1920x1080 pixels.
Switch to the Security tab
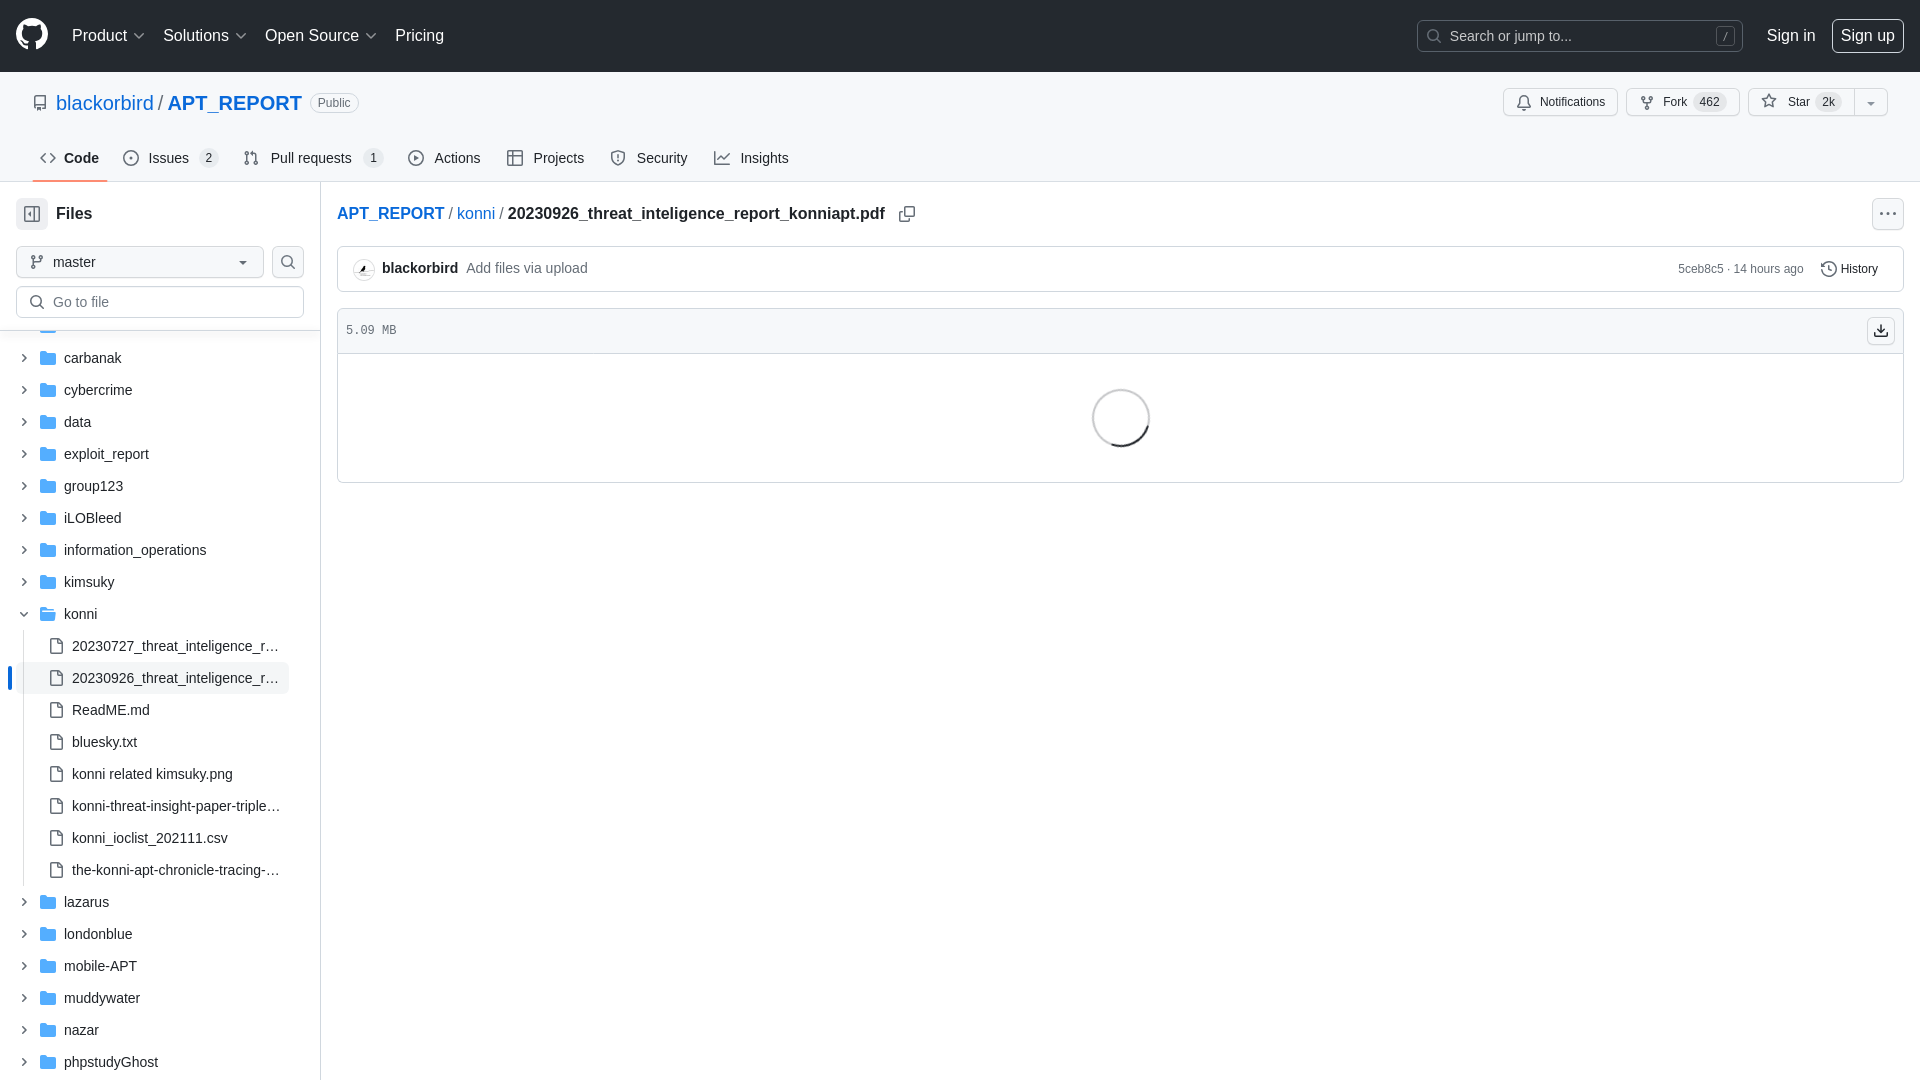649,158
